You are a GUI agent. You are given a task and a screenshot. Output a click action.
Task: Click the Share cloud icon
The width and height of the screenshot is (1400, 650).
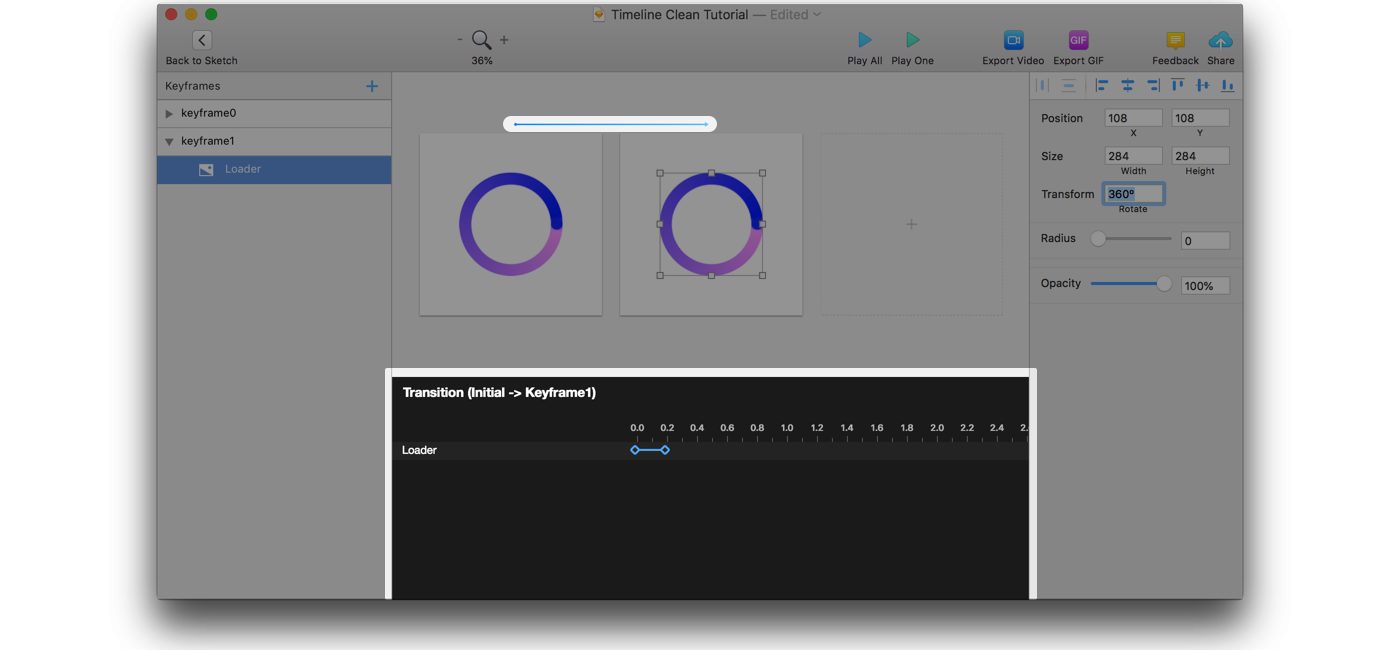tap(1221, 40)
